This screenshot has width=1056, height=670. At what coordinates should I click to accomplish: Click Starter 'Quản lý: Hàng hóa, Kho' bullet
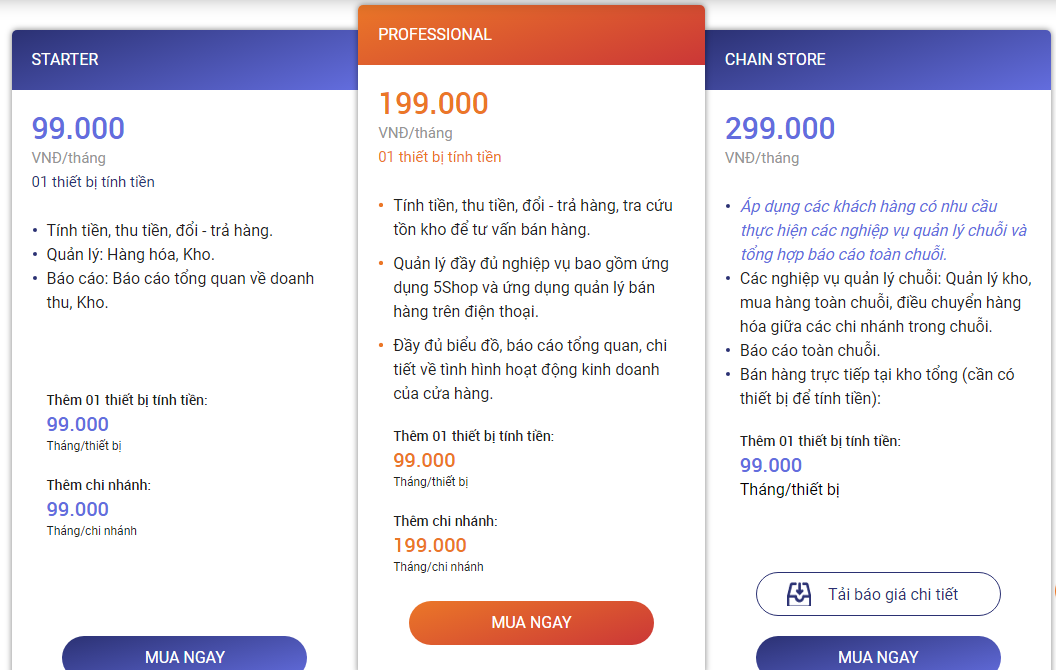[x=130, y=254]
